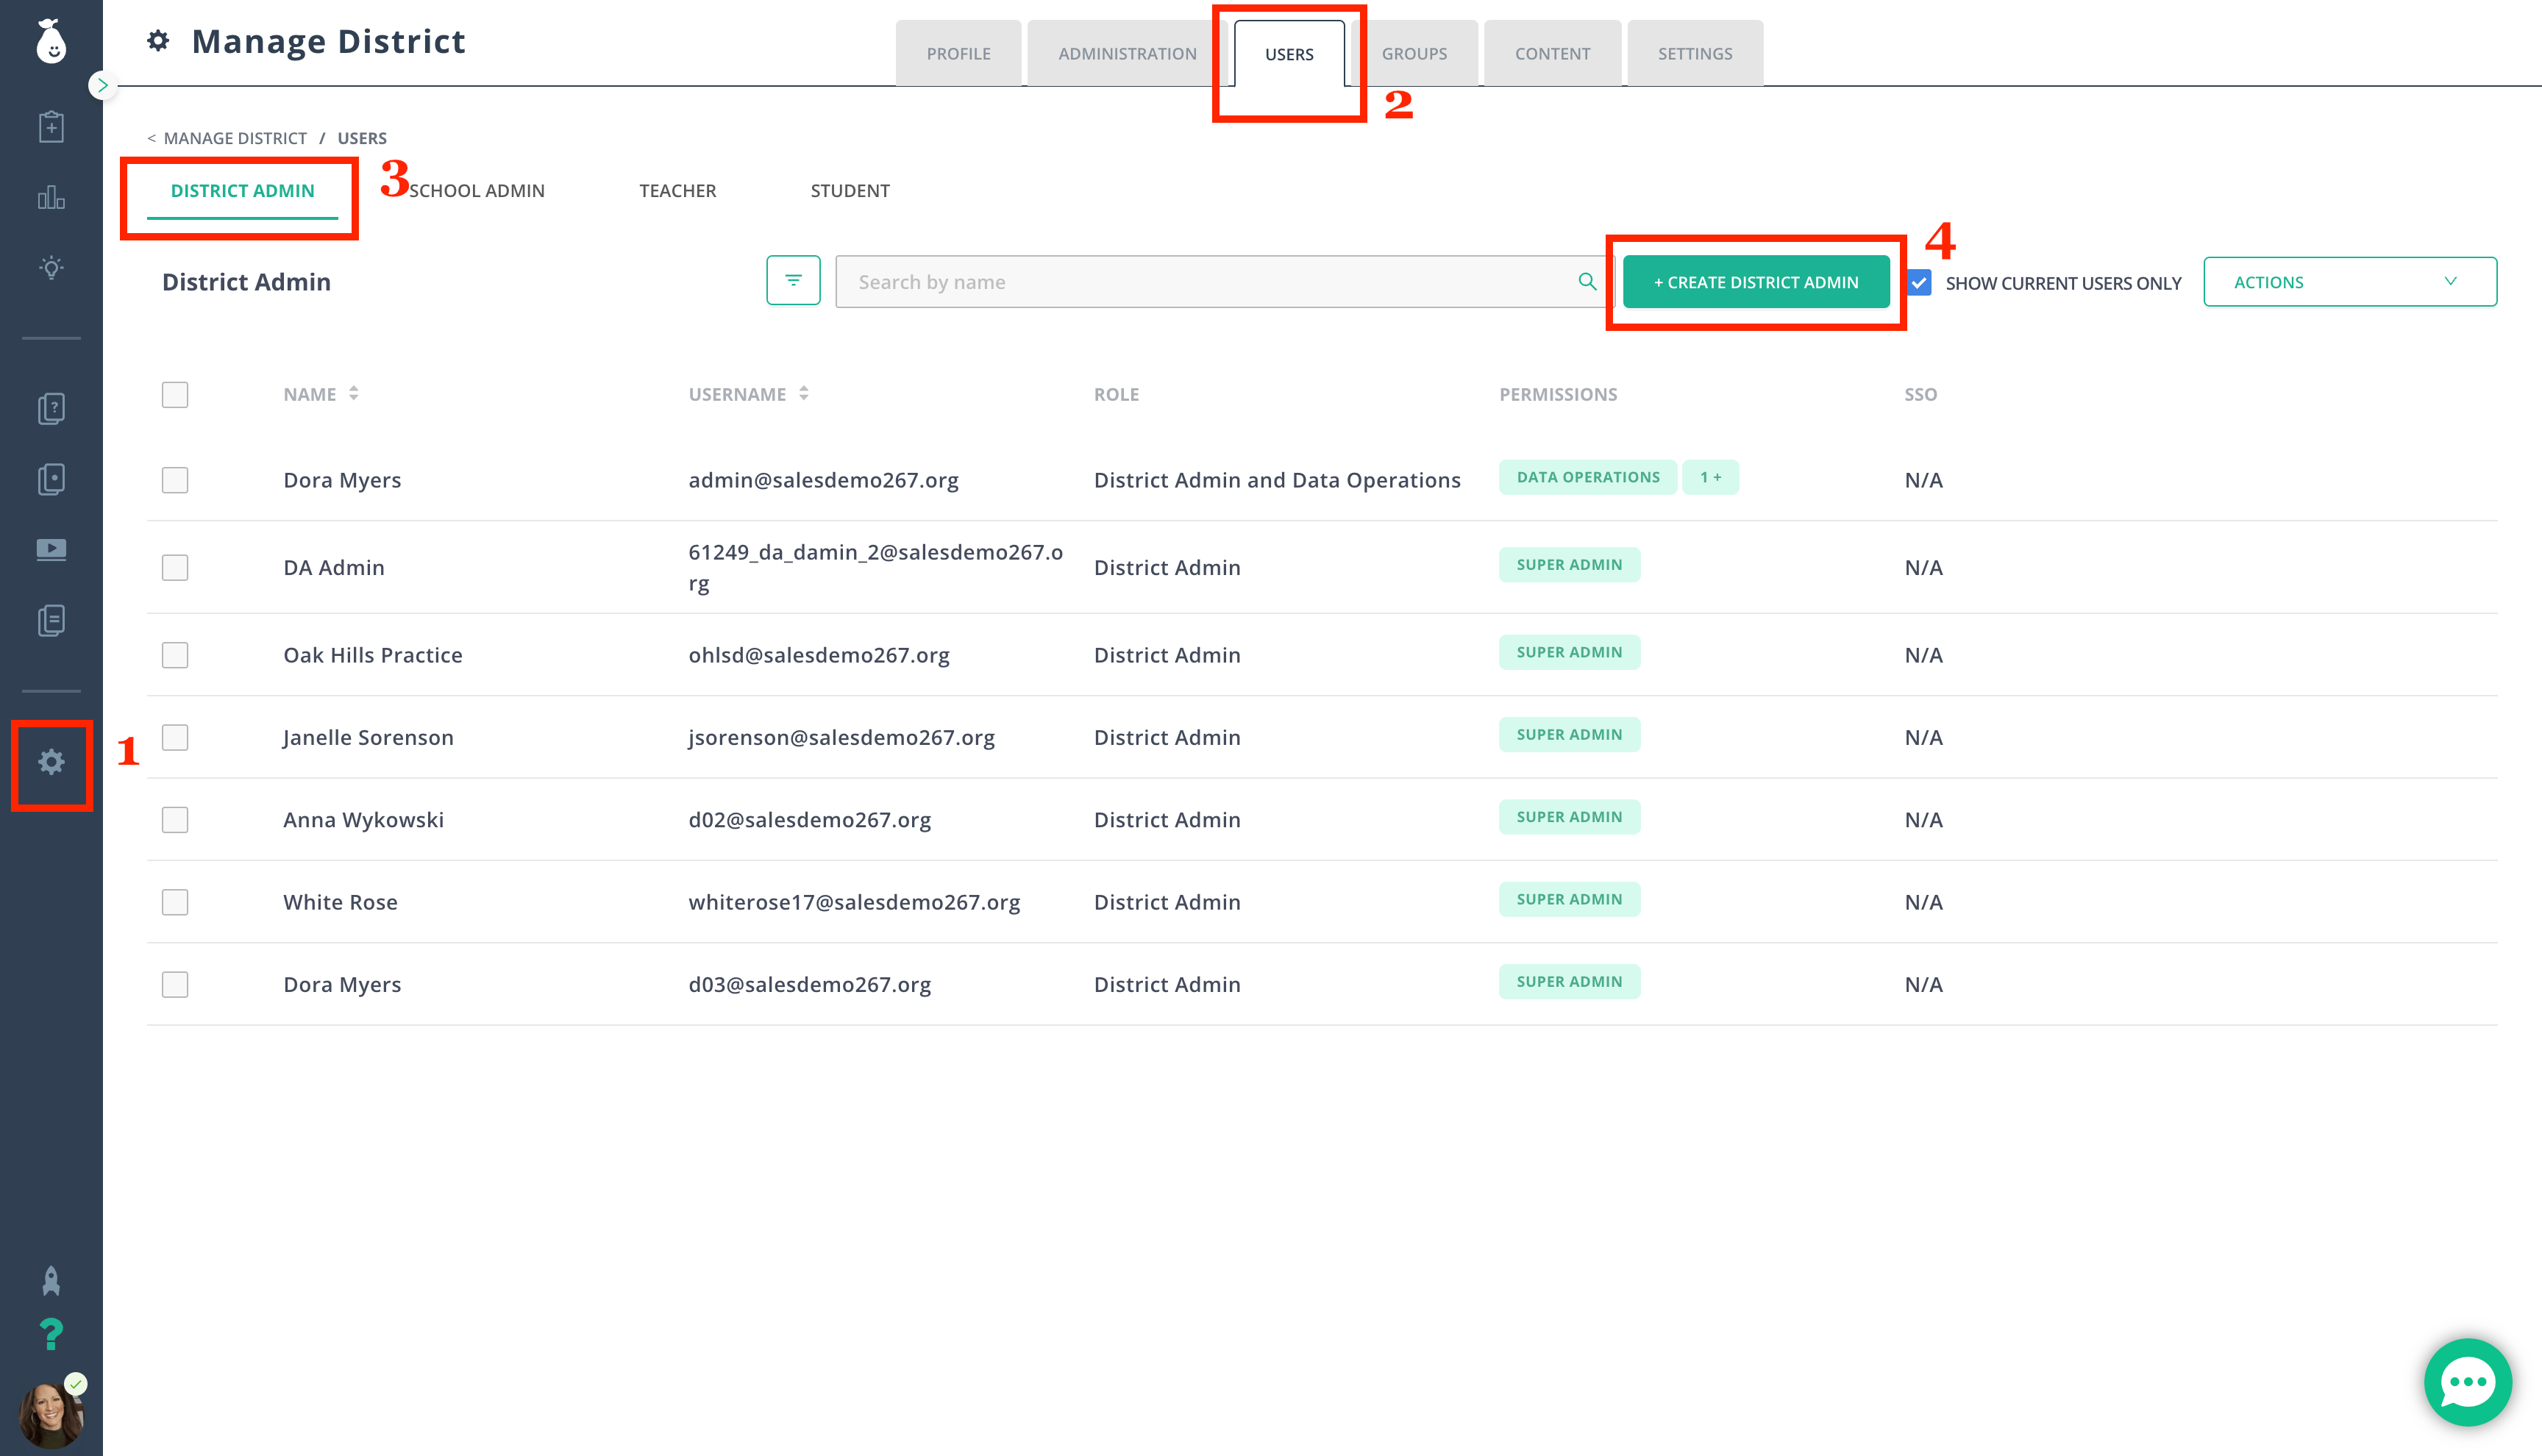This screenshot has width=2542, height=1456.
Task: Switch to the Administration tab
Action: (1127, 53)
